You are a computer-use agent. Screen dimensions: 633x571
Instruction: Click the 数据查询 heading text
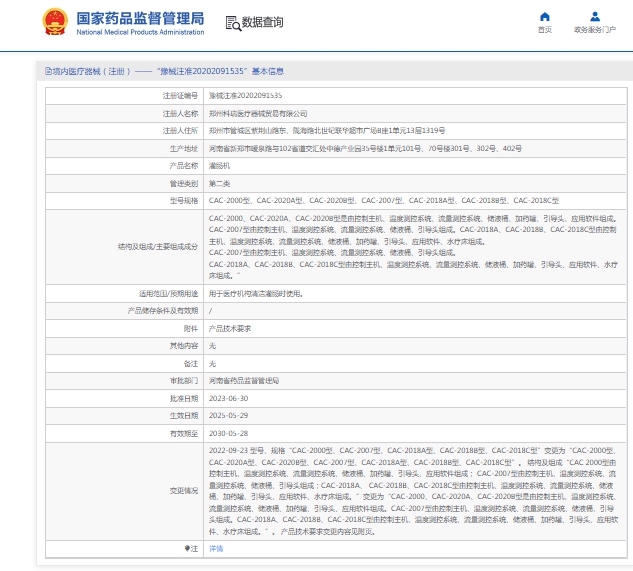[263, 23]
